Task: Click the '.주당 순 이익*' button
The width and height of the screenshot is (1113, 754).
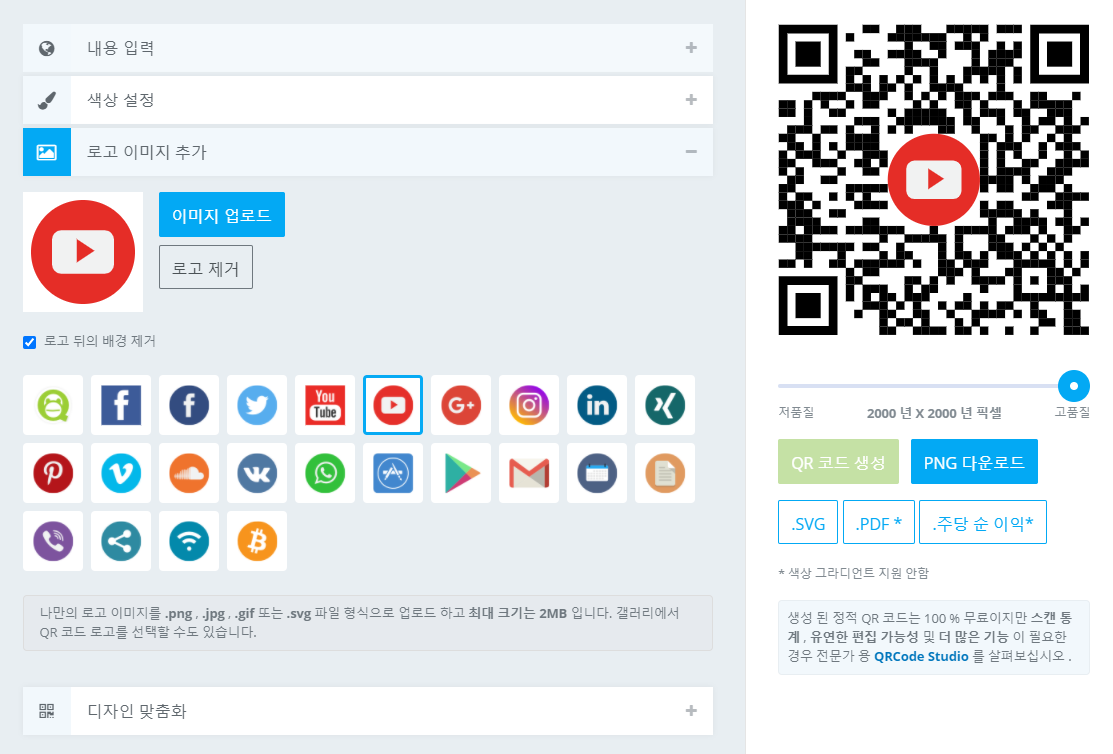Action: tap(982, 523)
